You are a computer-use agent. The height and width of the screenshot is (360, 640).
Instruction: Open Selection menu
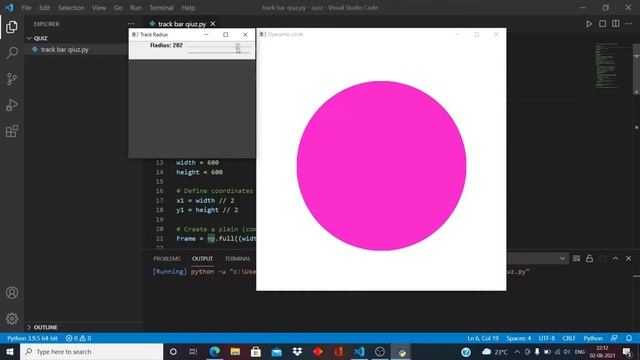(71, 8)
